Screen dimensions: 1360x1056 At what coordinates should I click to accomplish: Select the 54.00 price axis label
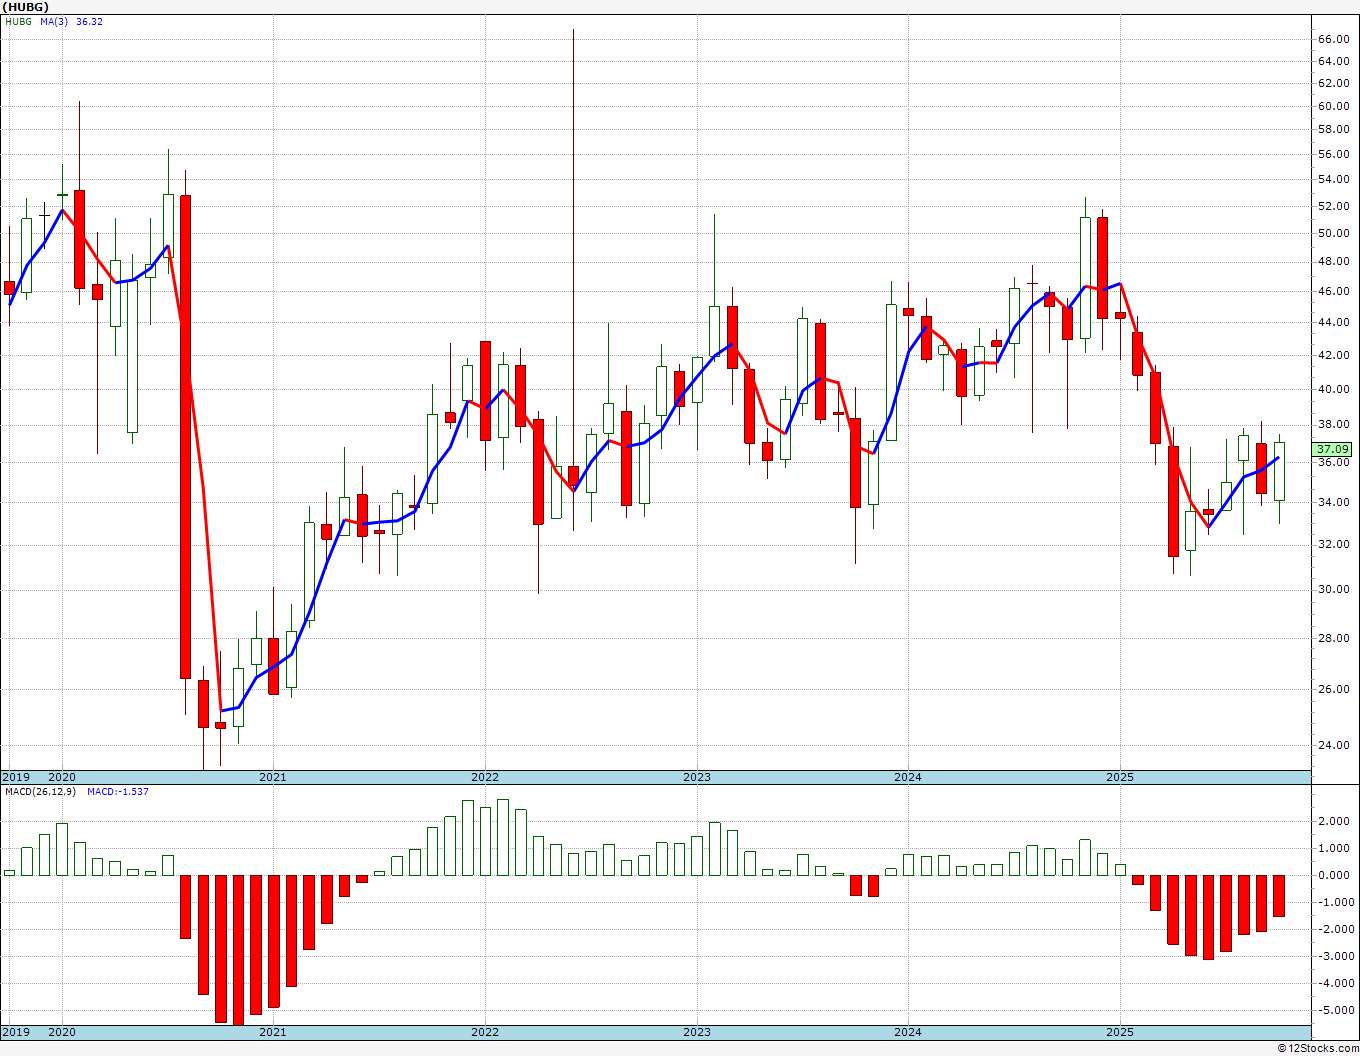(1334, 179)
